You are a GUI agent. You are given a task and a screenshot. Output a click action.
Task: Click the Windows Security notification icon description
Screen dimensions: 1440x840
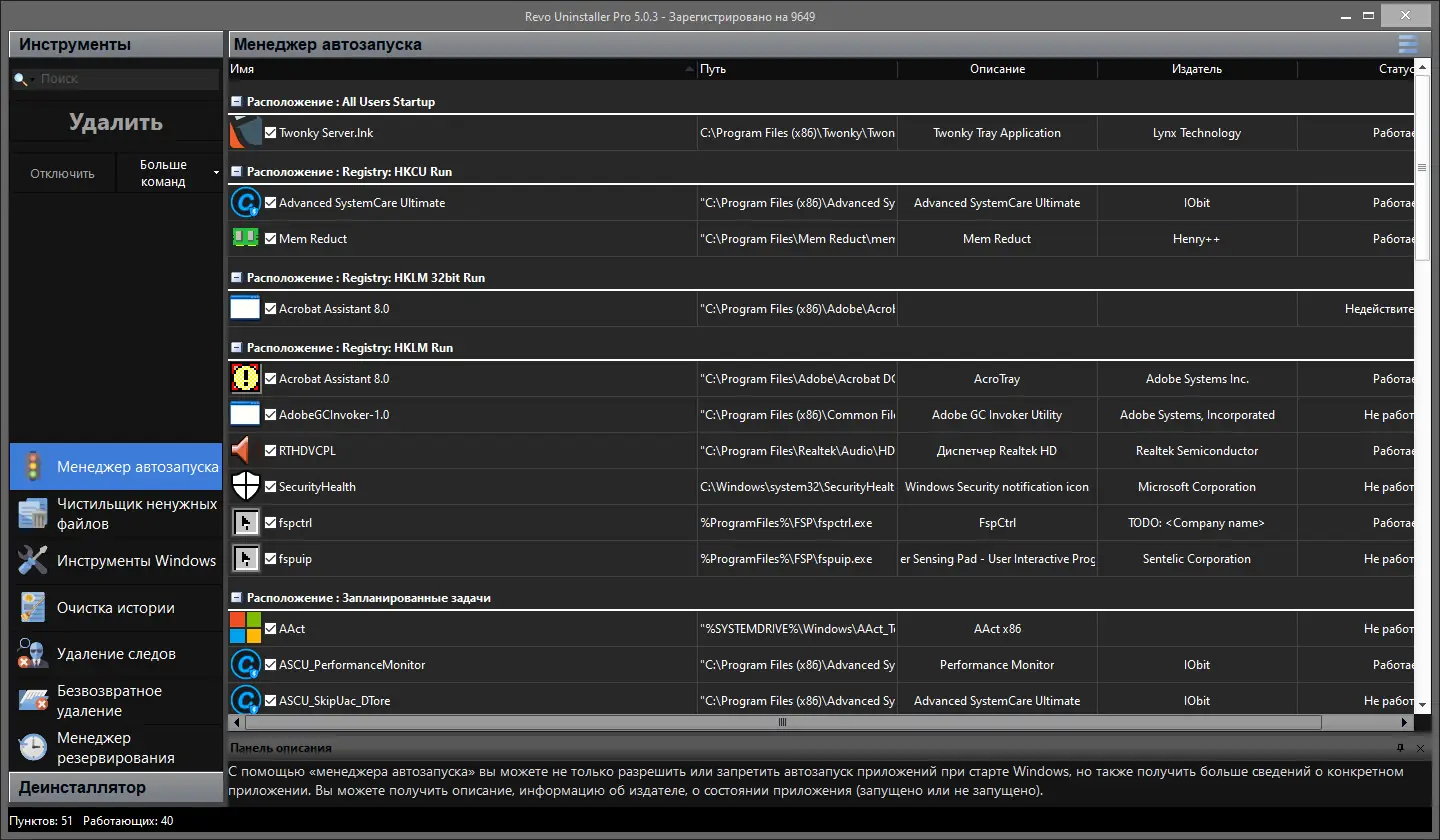click(x=997, y=487)
